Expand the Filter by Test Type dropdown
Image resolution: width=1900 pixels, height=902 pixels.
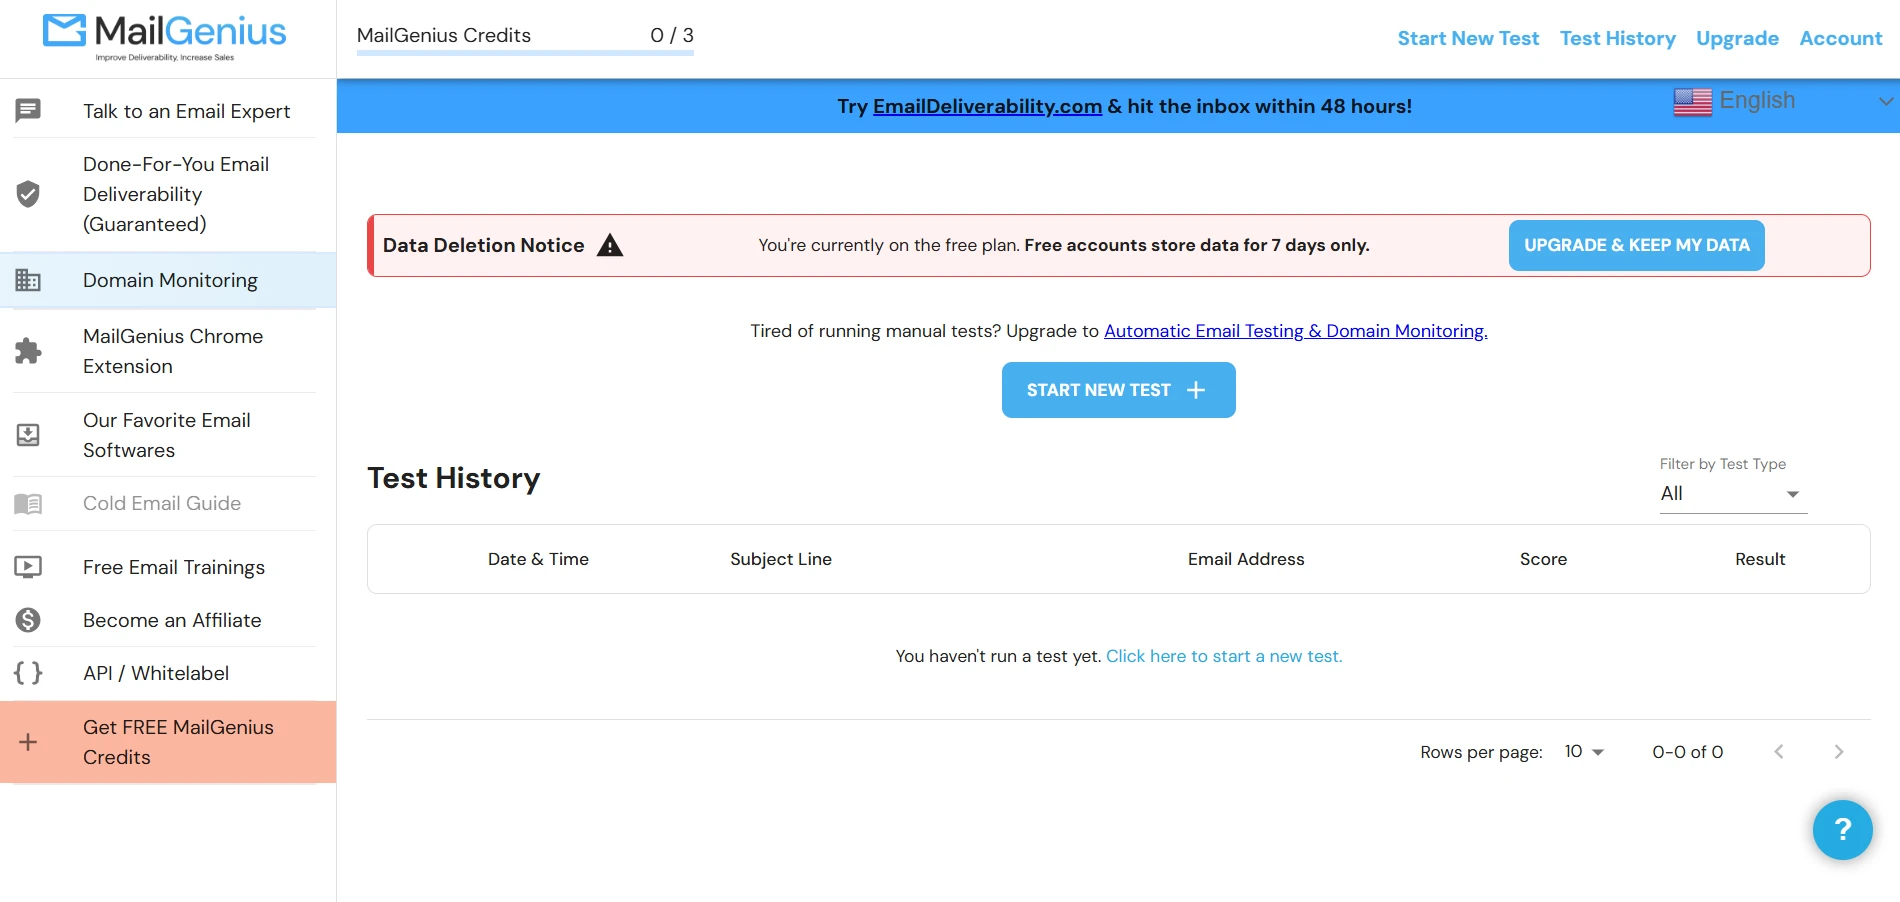click(x=1733, y=494)
